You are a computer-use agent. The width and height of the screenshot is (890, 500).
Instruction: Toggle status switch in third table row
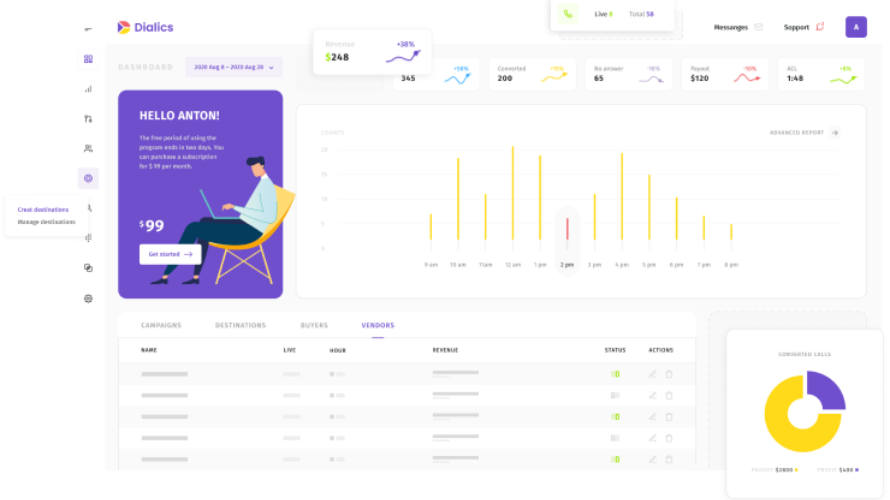click(x=615, y=416)
